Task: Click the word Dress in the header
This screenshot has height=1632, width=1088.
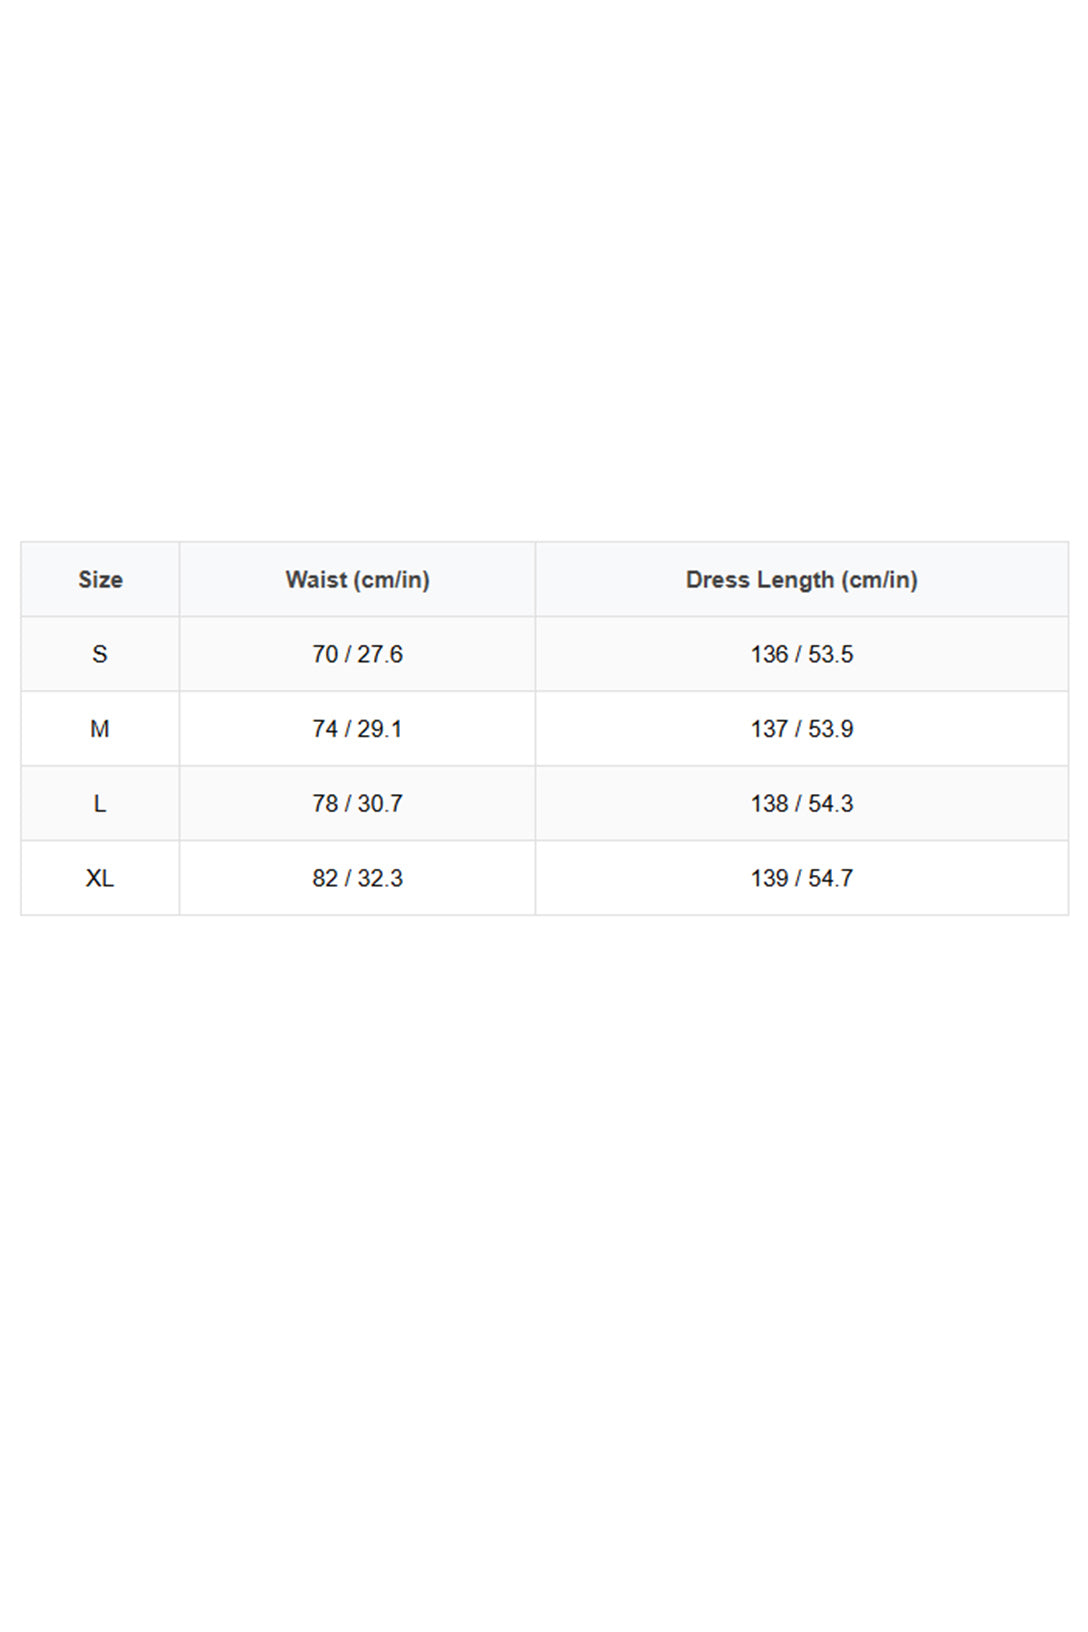Action: (x=717, y=580)
